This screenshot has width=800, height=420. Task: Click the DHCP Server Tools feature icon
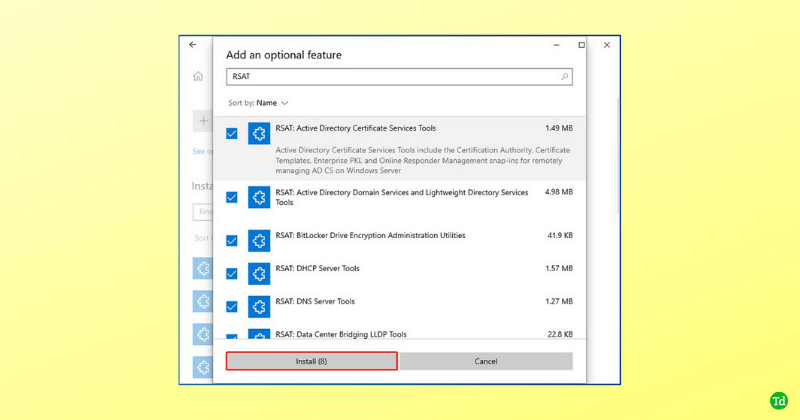pos(259,274)
